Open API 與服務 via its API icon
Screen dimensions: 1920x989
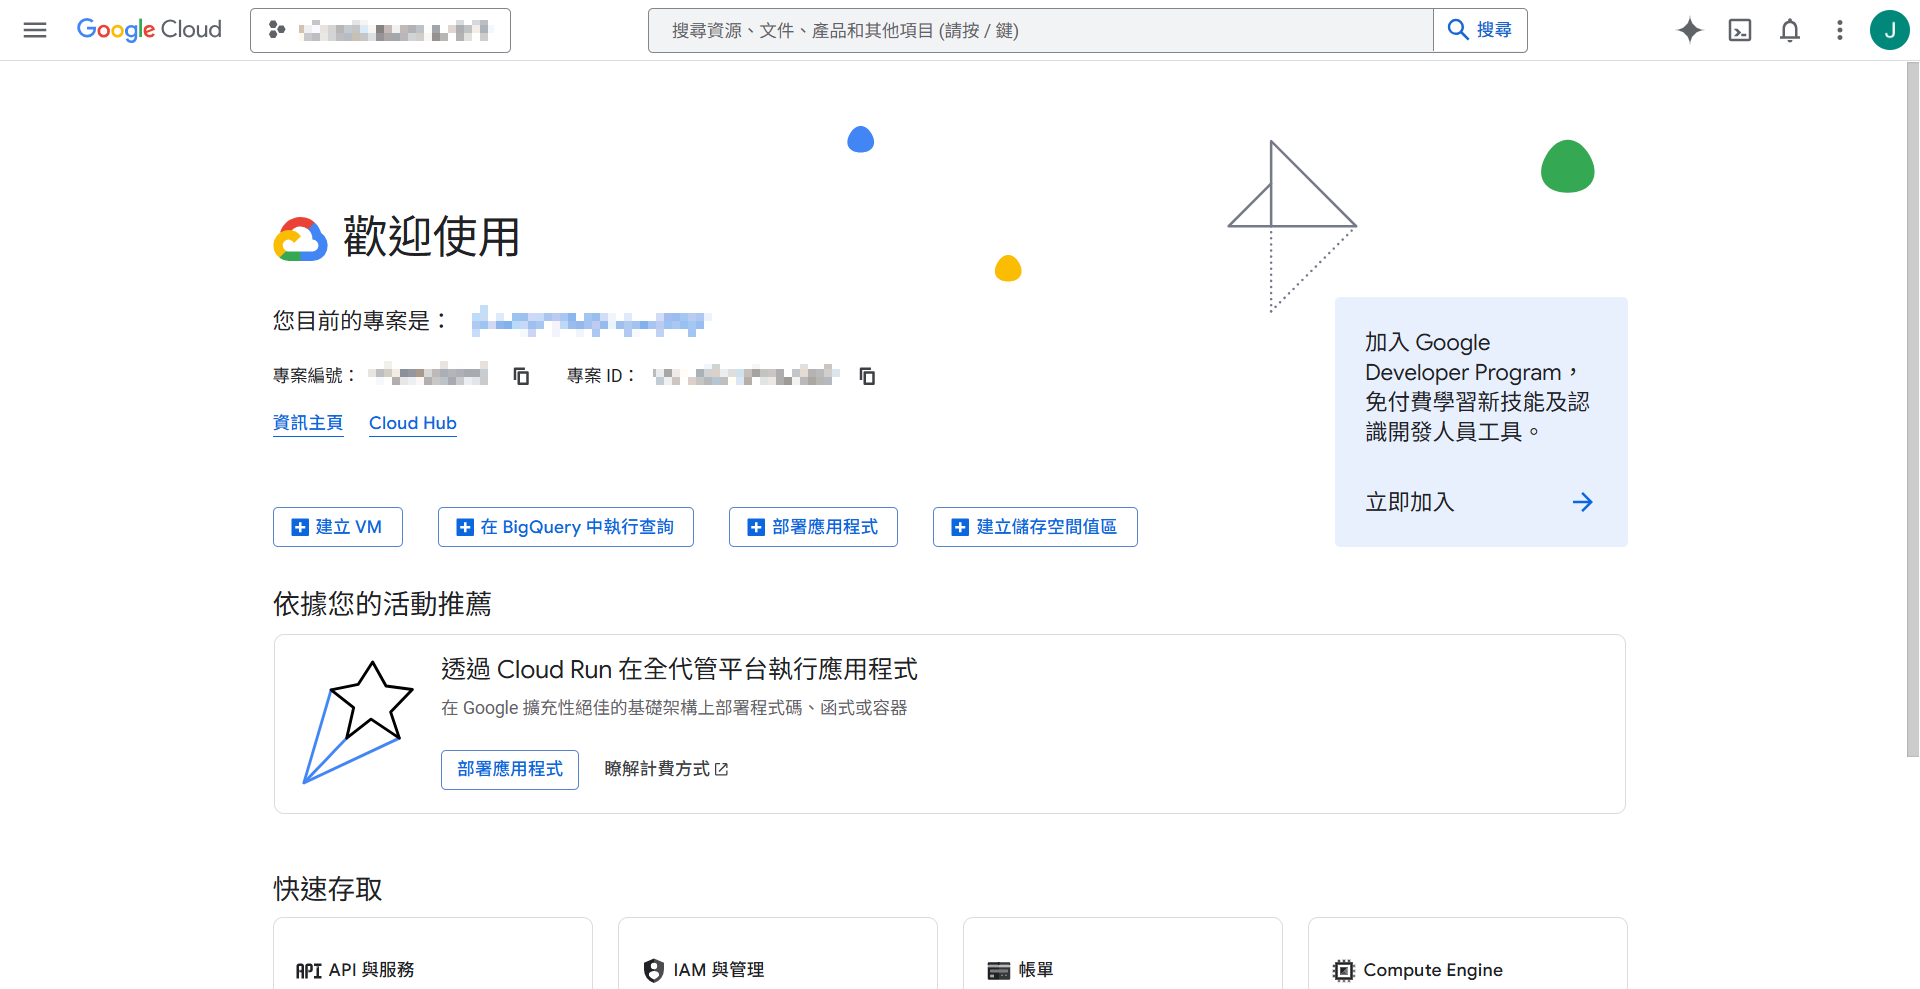(x=308, y=969)
